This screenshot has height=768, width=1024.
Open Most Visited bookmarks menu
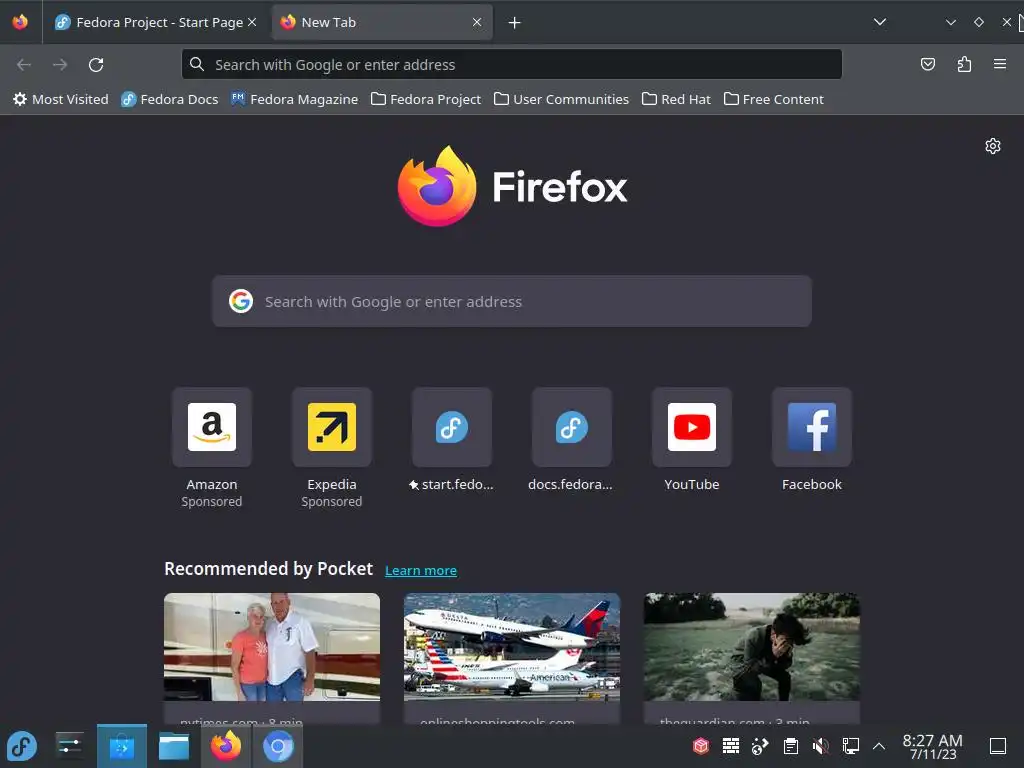pos(61,99)
